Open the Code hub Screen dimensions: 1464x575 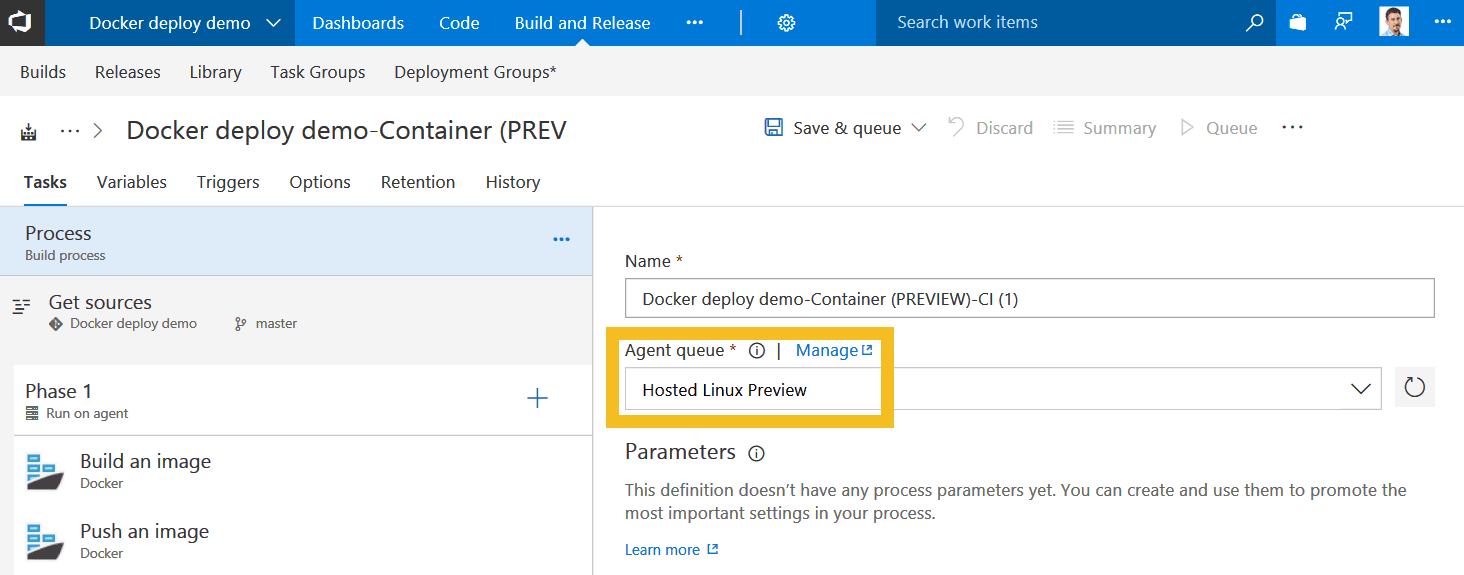(459, 23)
